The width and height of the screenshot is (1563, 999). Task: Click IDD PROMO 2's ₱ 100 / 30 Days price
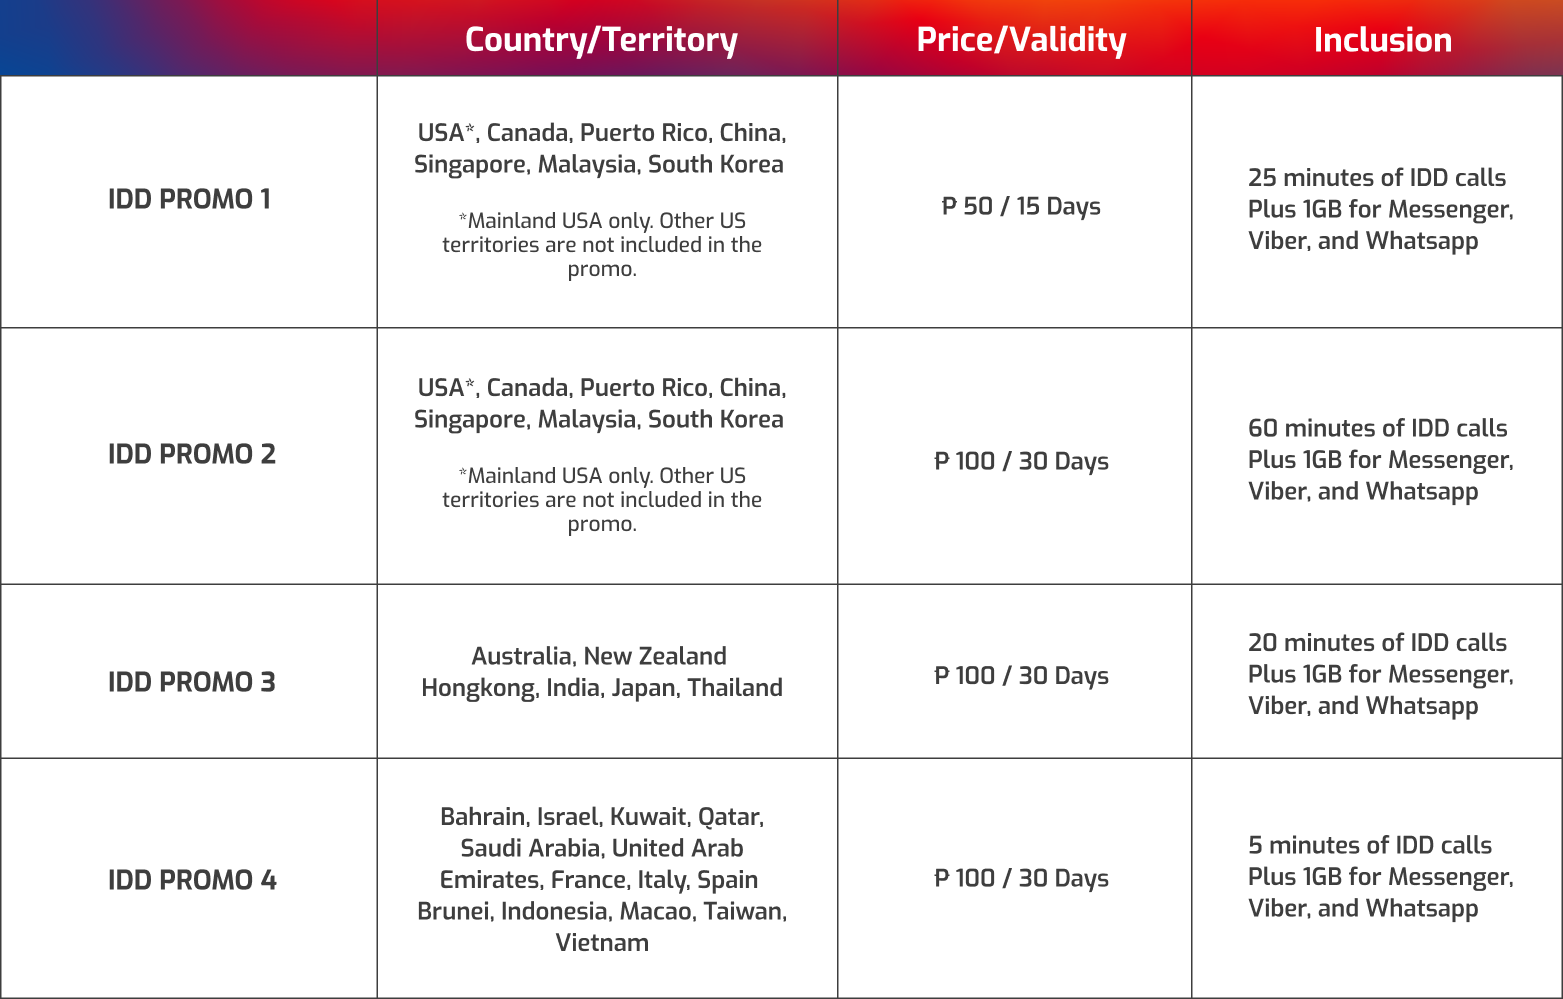(x=1021, y=461)
